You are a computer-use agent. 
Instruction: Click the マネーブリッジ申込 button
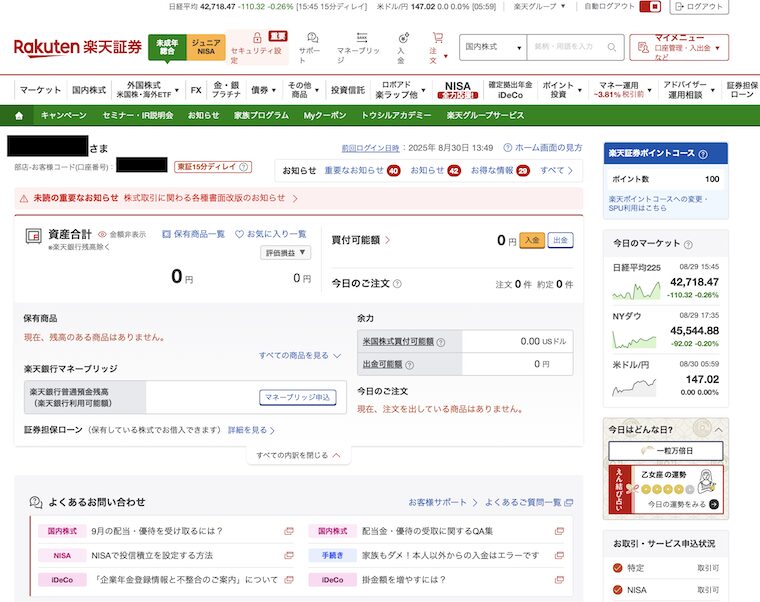click(297, 398)
